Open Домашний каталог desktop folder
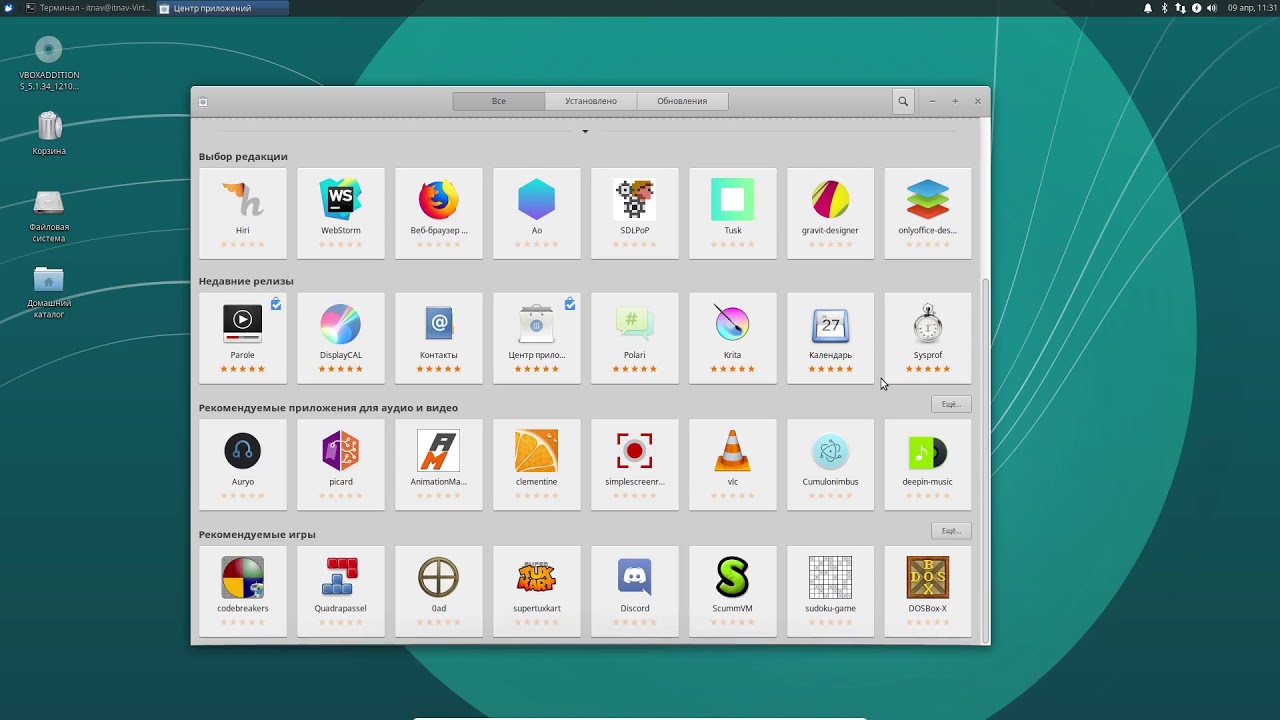The image size is (1280, 720). (x=49, y=293)
